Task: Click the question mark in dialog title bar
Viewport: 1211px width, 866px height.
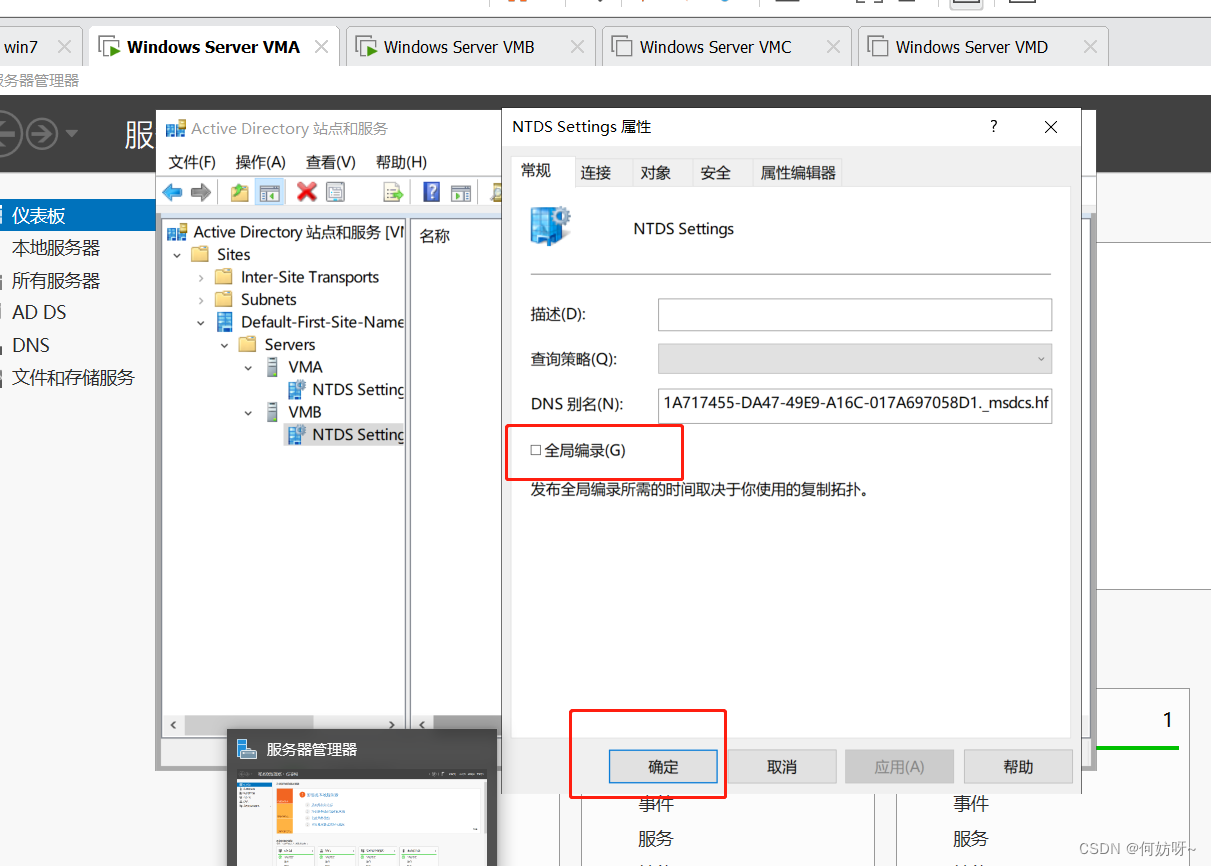Action: pos(993,126)
